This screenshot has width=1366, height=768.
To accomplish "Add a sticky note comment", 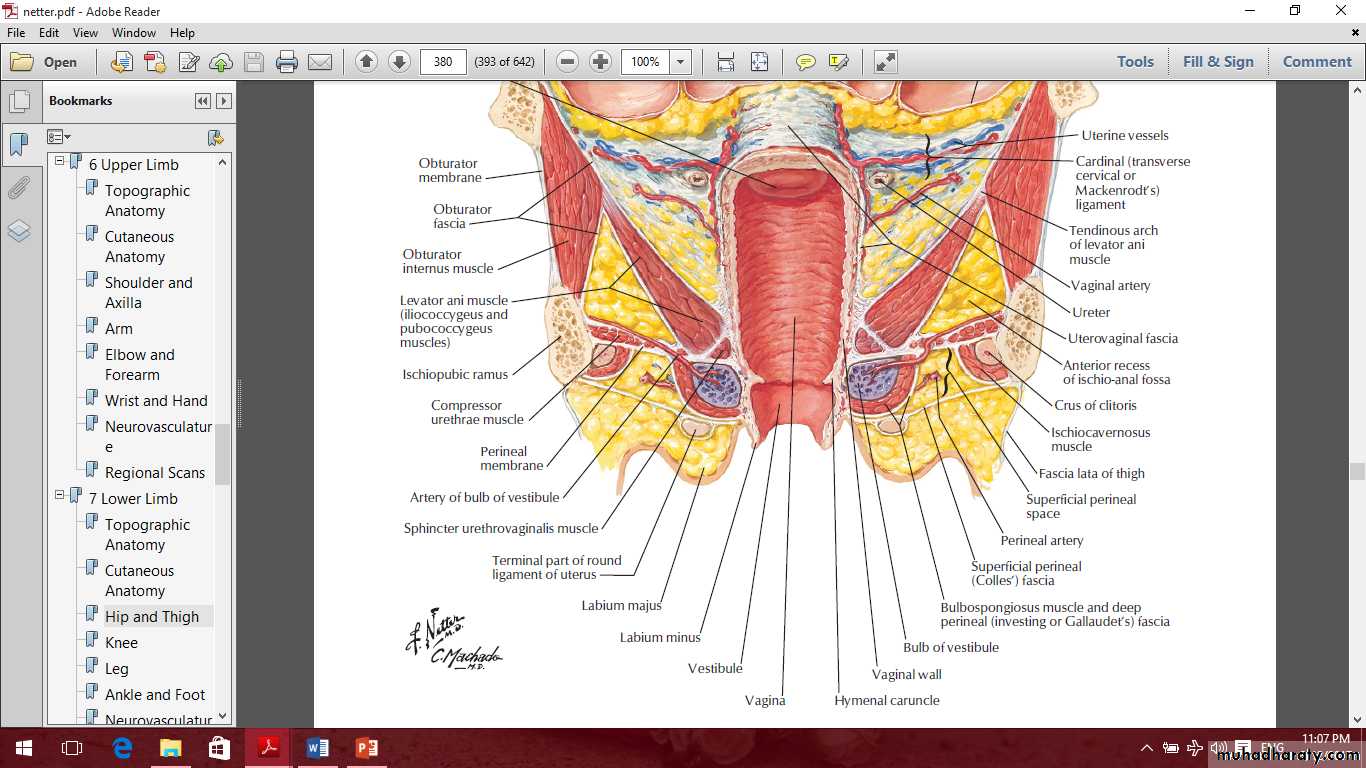I will point(805,62).
